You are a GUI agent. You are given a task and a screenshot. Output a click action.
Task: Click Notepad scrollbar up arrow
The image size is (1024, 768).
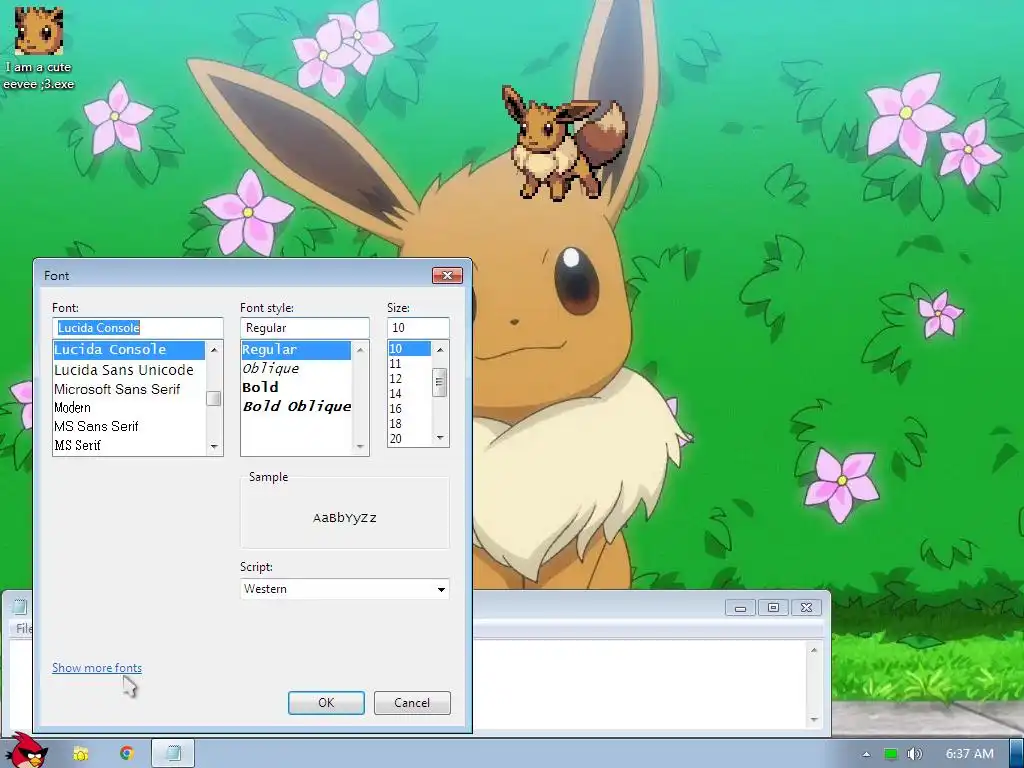[x=814, y=650]
